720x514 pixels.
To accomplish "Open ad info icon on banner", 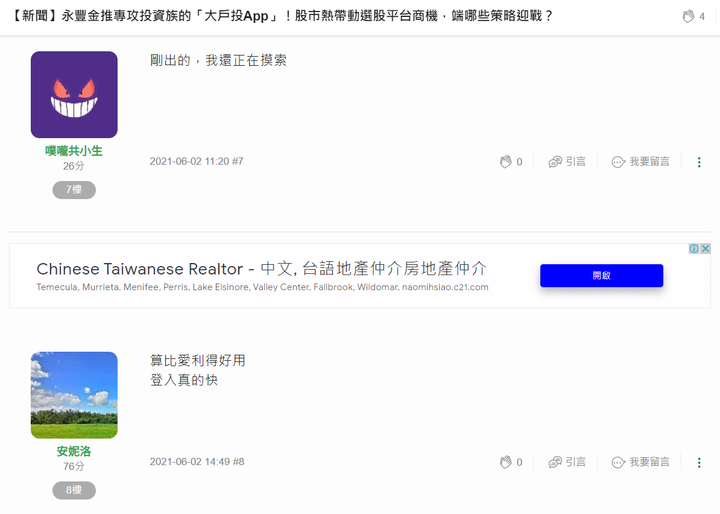I will click(694, 249).
